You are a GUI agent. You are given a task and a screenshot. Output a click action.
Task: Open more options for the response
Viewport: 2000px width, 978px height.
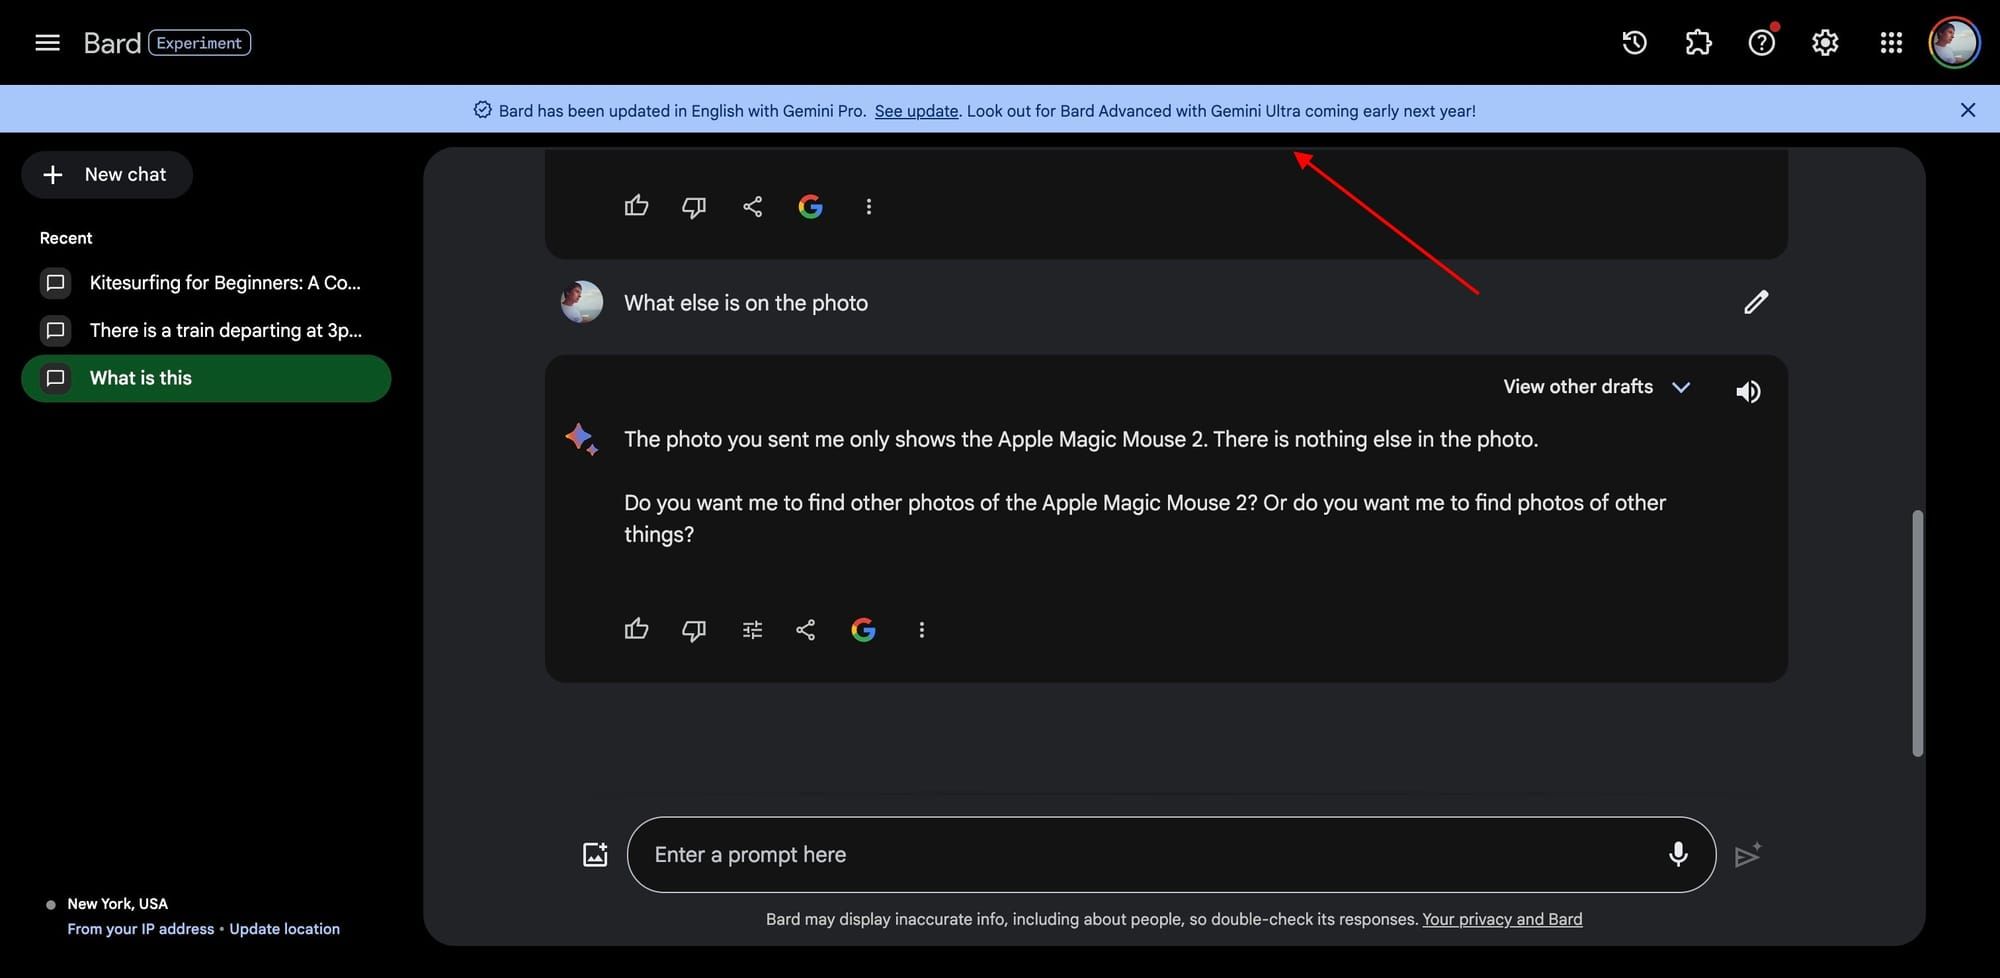coord(921,629)
